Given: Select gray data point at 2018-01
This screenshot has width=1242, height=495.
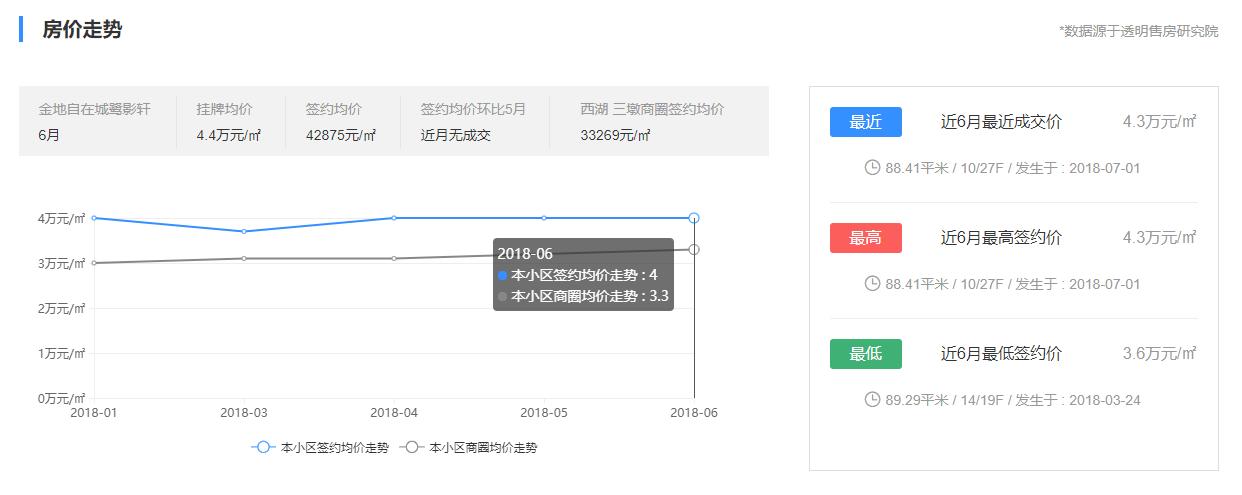Looking at the screenshot, I should pos(94,263).
